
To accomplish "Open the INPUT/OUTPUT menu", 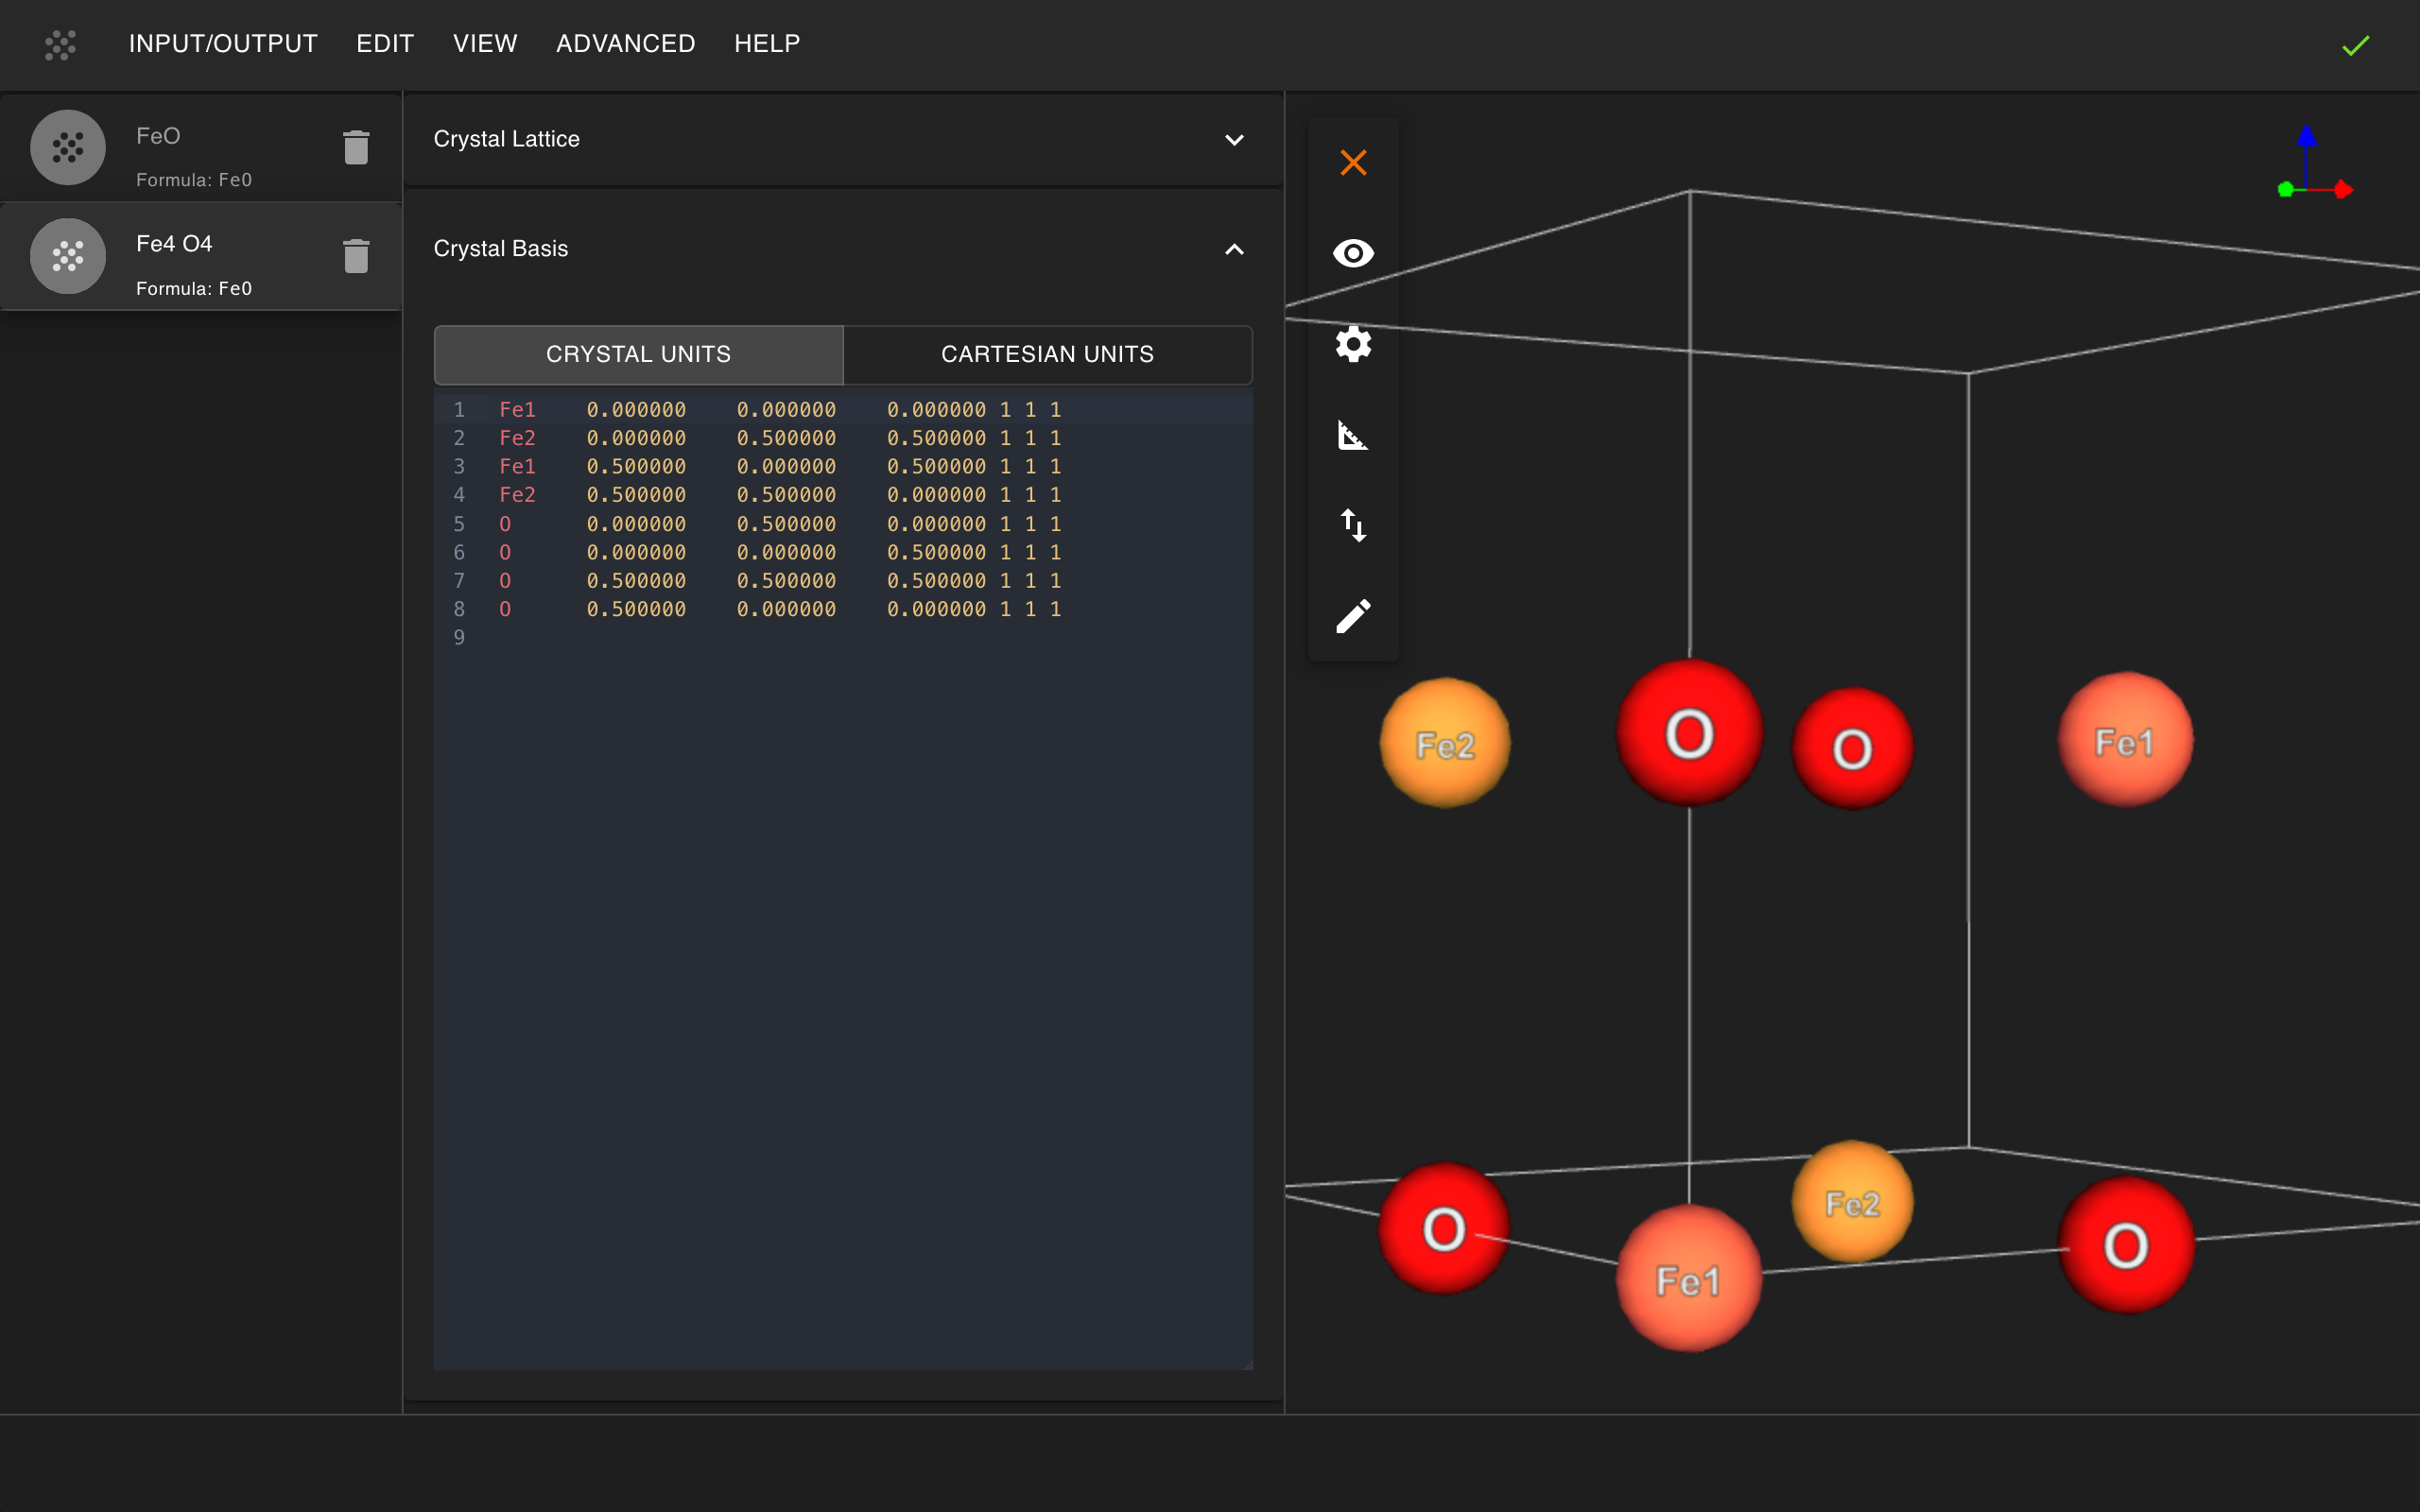I will click(x=223, y=44).
